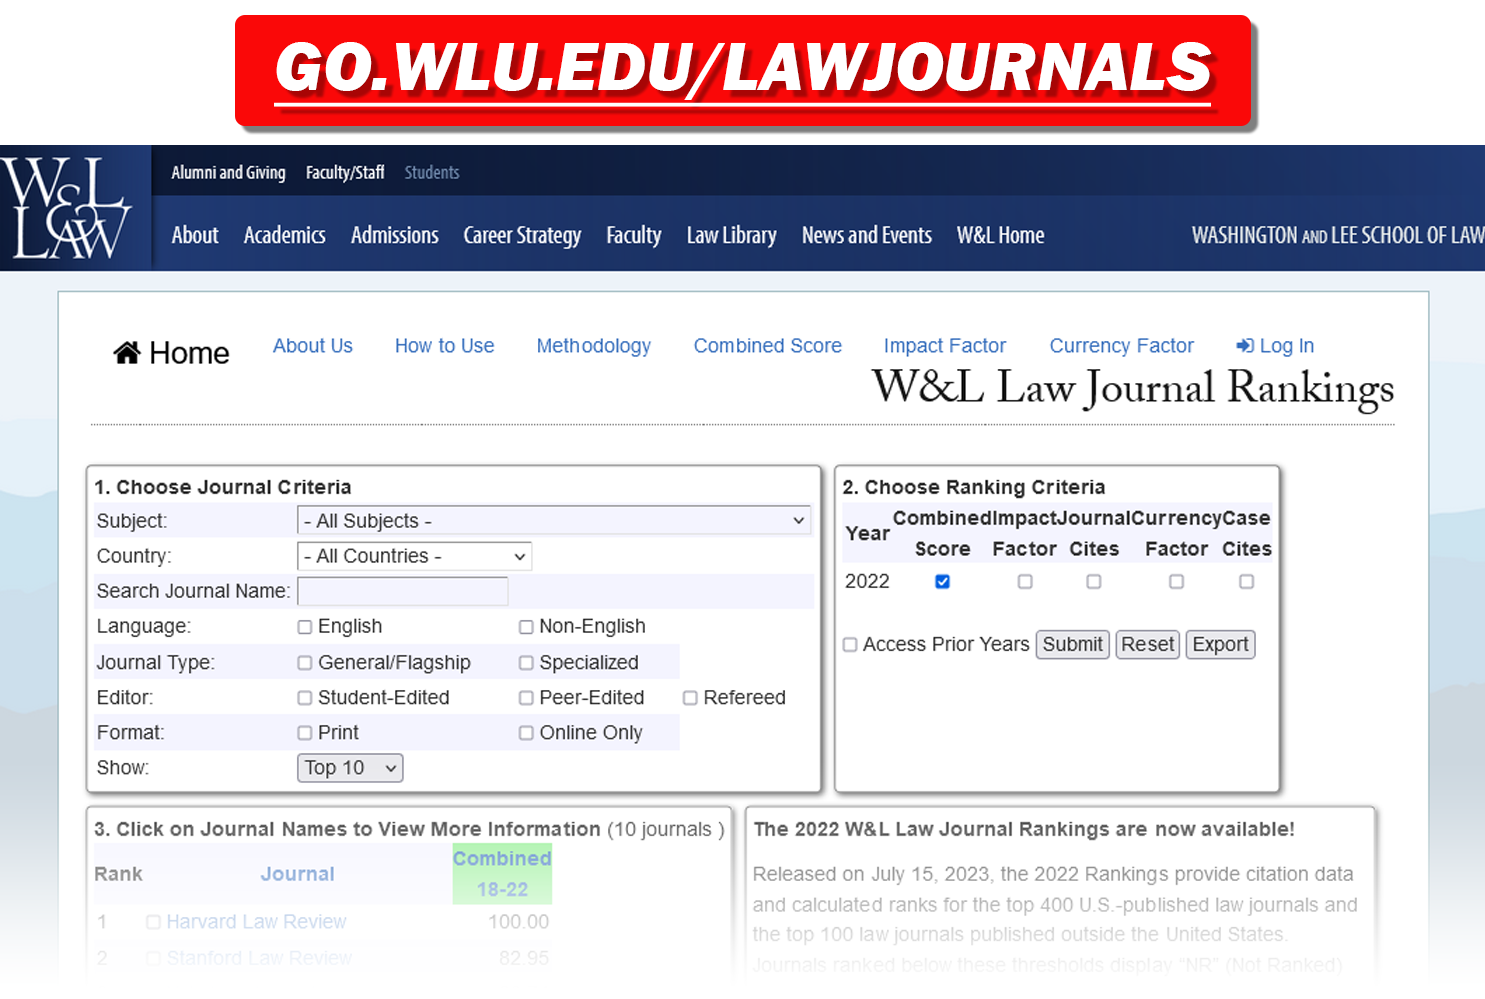Open the Methodology page

click(x=594, y=346)
